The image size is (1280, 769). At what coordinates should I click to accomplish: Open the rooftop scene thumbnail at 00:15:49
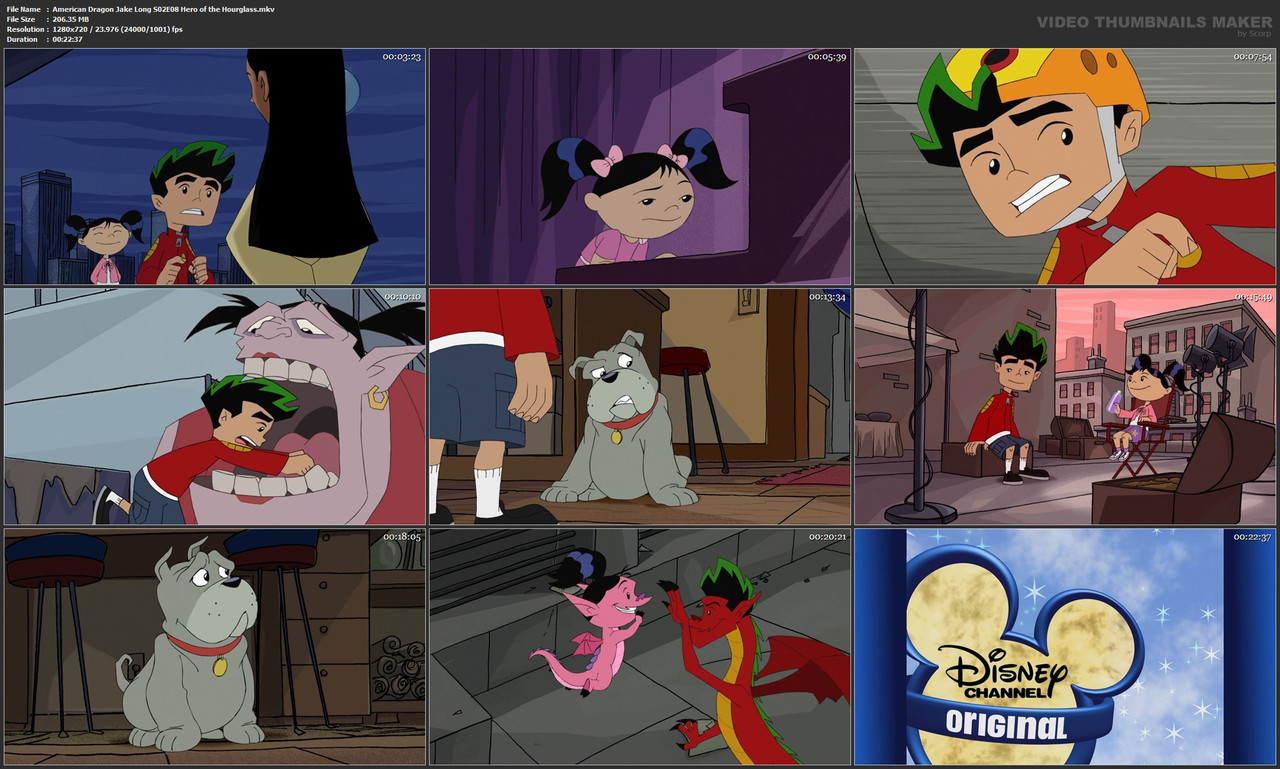click(x=1064, y=405)
